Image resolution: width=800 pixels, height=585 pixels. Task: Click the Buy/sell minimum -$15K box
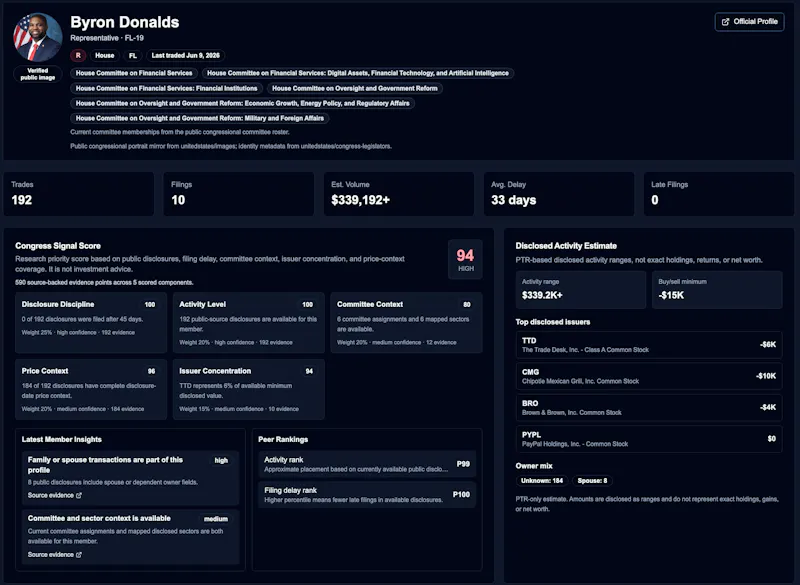point(717,290)
